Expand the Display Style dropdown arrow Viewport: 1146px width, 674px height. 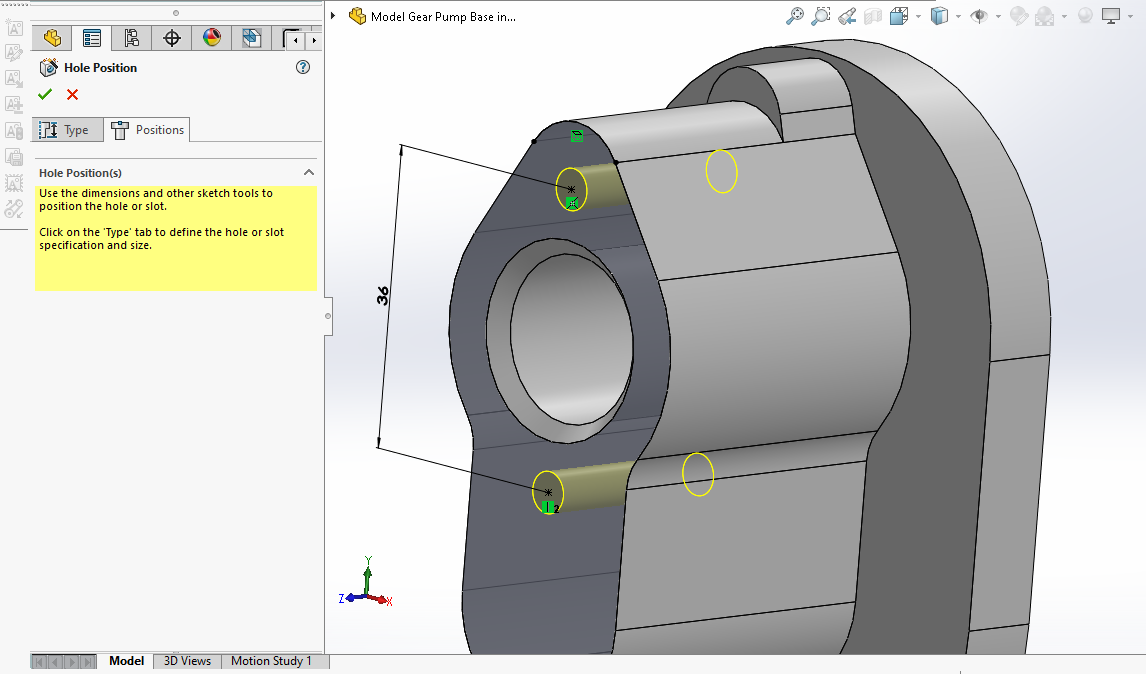(x=958, y=17)
